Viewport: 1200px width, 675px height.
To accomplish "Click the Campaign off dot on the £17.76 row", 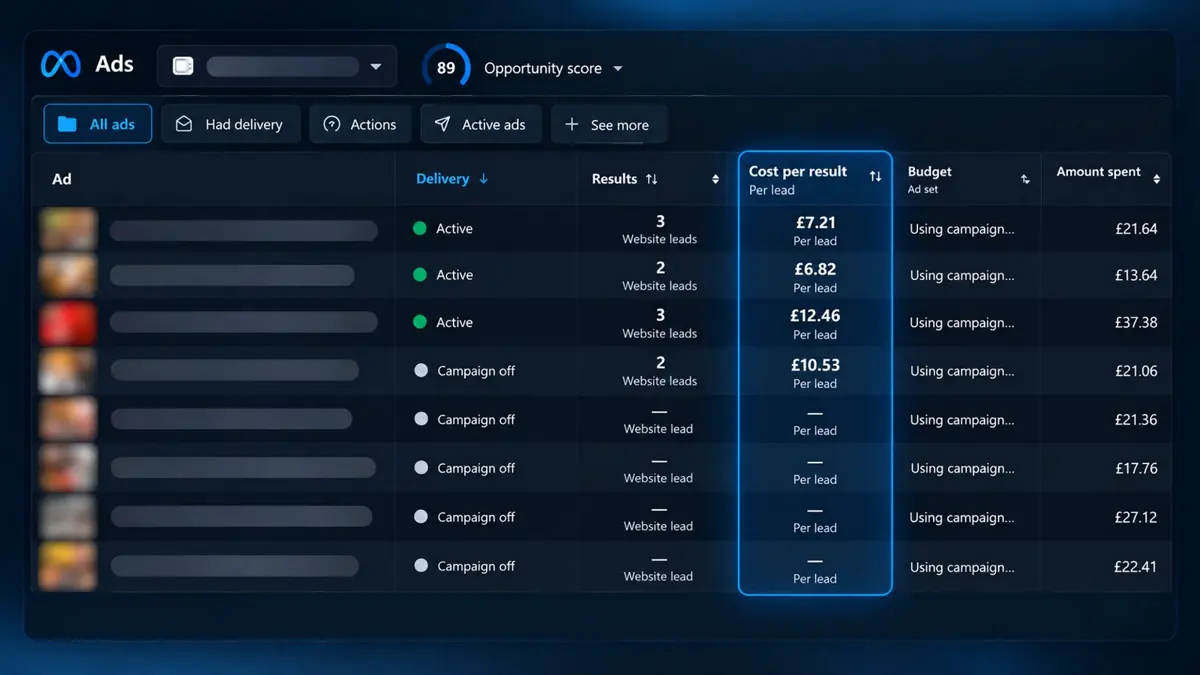I will [x=421, y=468].
